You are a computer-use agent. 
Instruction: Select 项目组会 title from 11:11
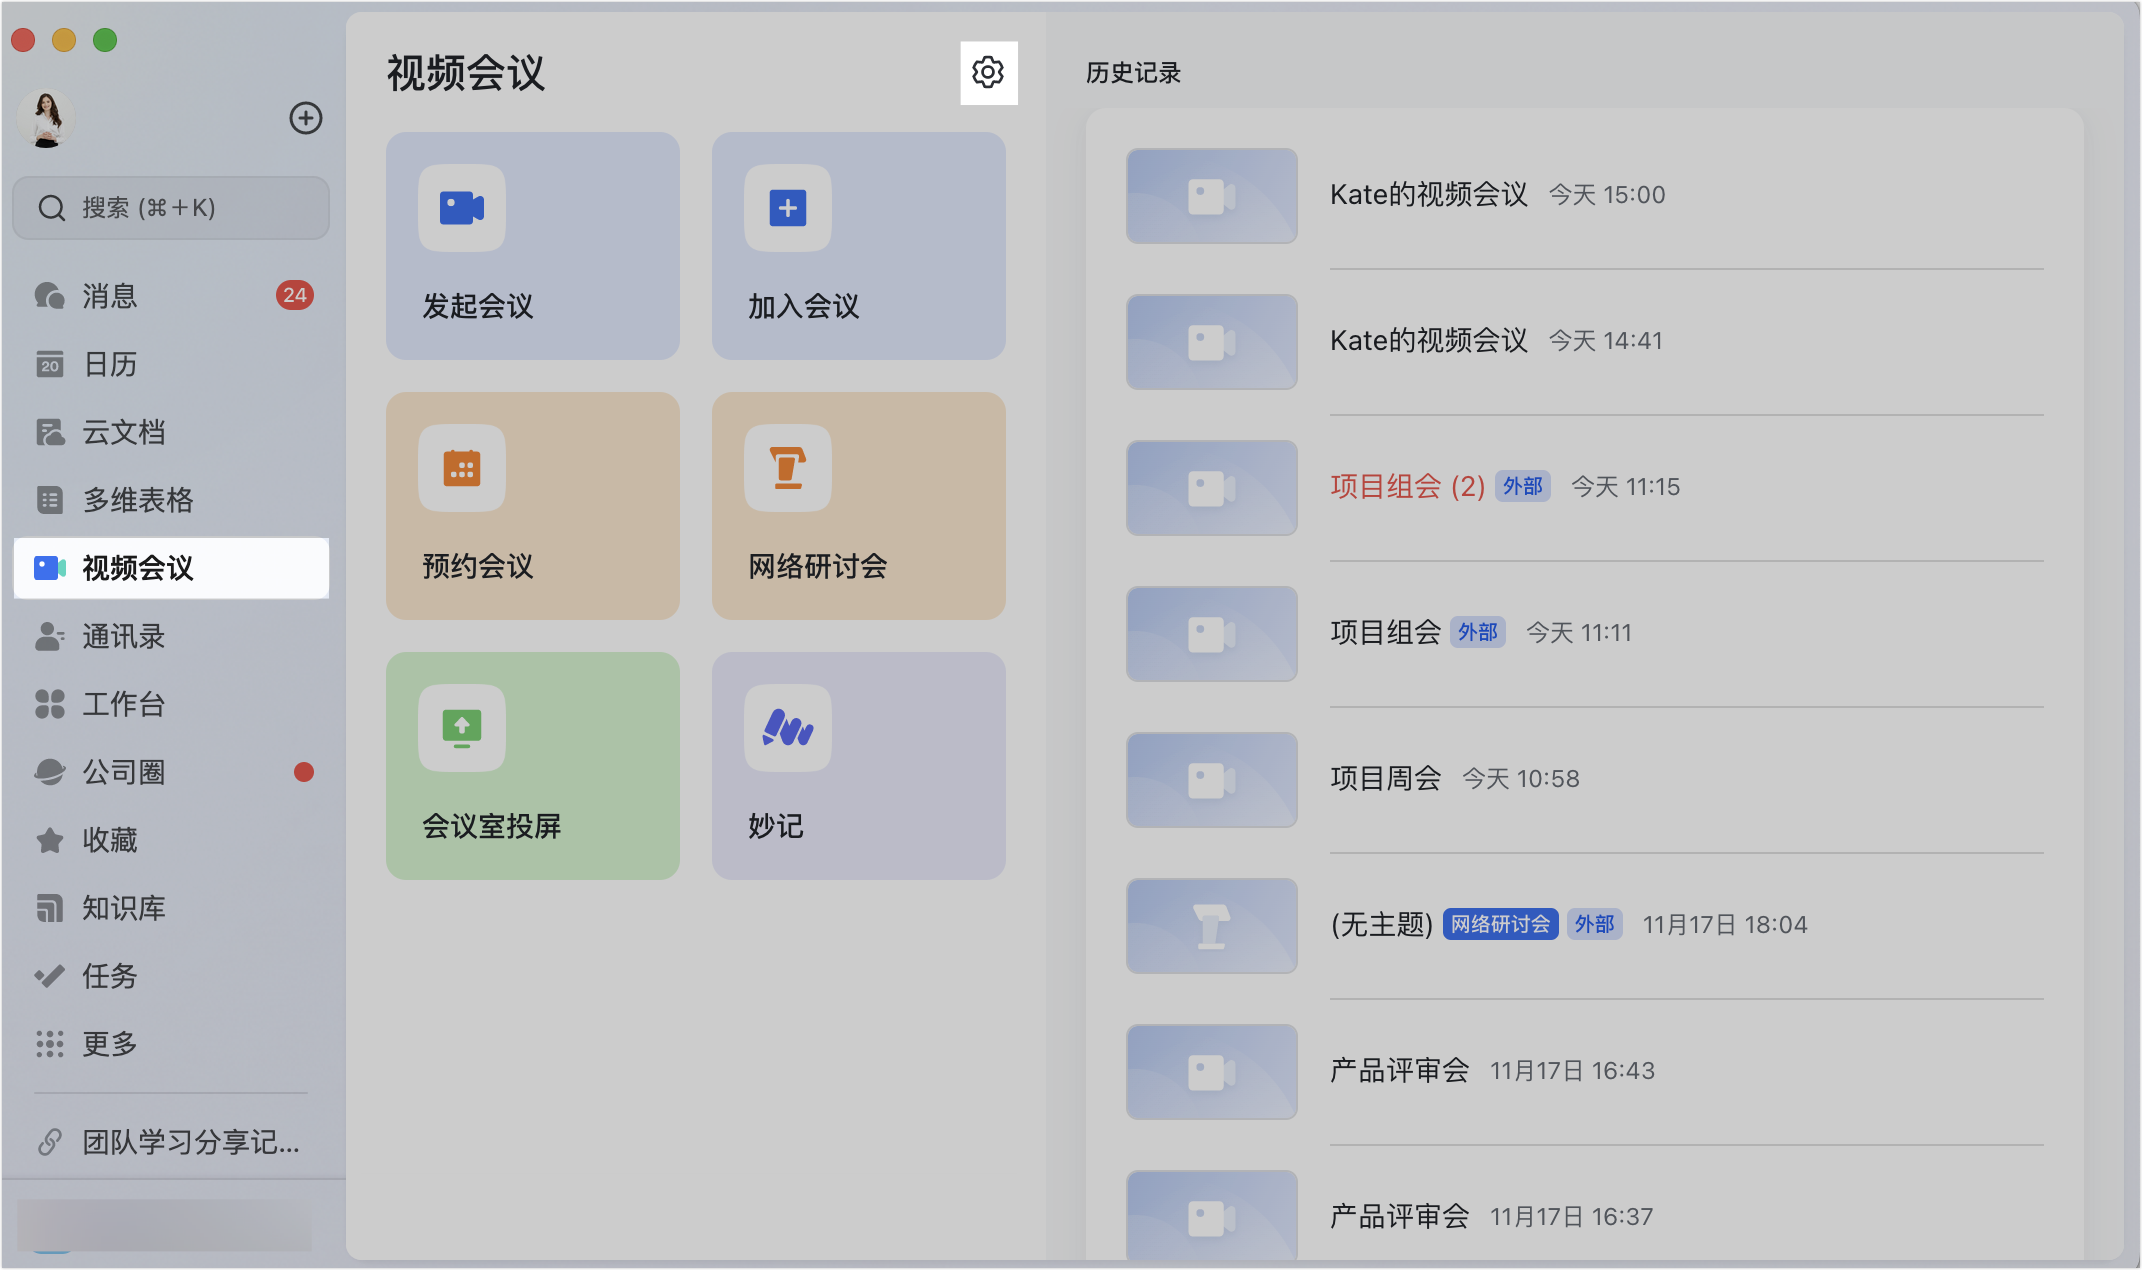click(x=1386, y=632)
